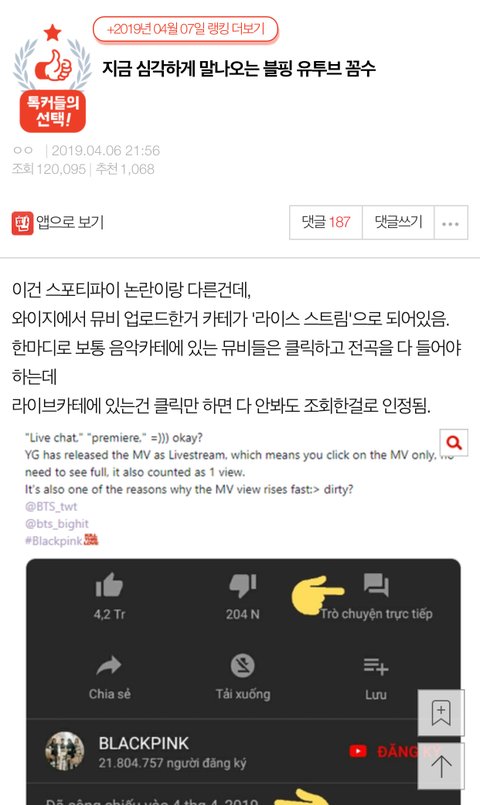
Task: Click the Chia sẻ share arrow
Action: [109, 666]
